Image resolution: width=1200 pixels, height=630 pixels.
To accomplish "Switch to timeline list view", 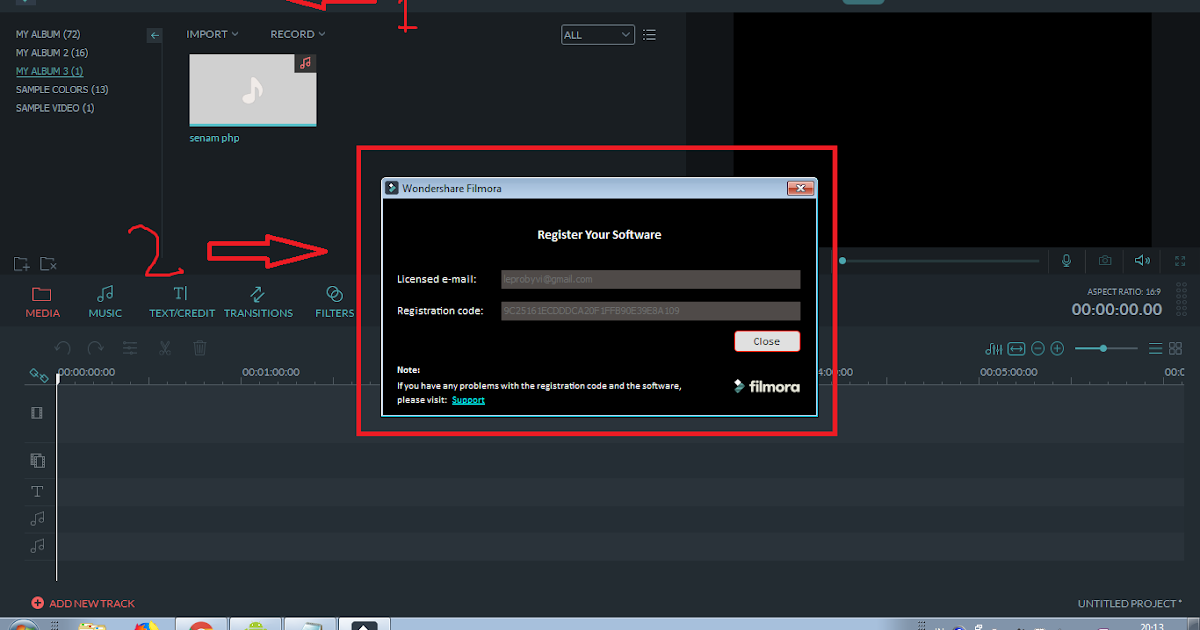I will (1155, 348).
